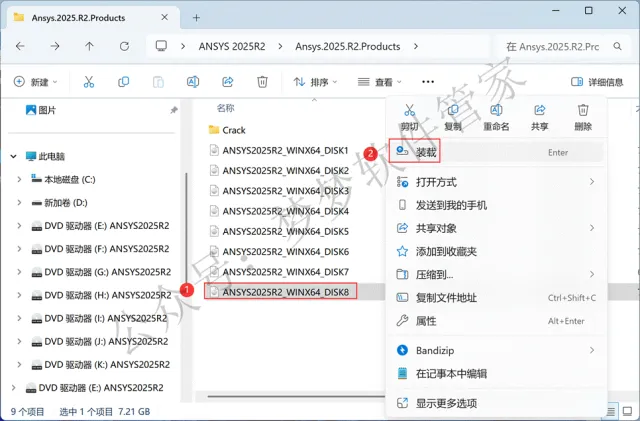
Task: Open the 查看 view dropdown
Action: (x=380, y=82)
